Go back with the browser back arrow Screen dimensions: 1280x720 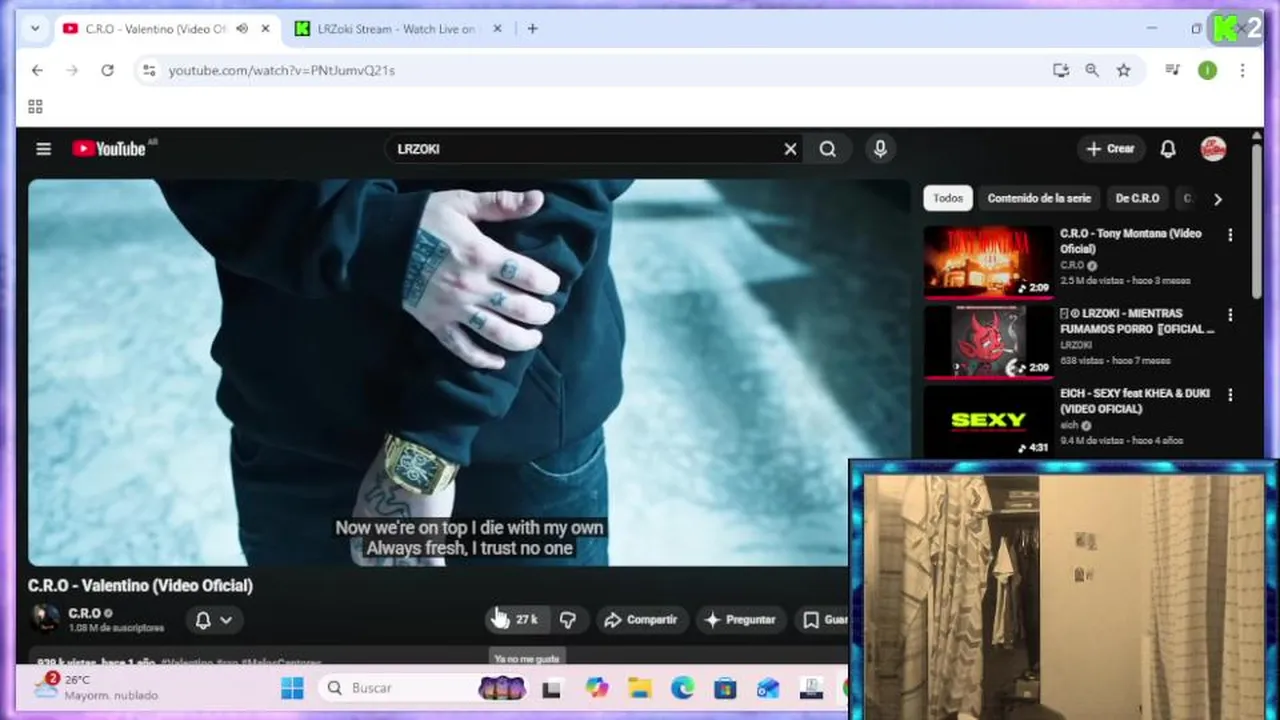pyautogui.click(x=37, y=70)
